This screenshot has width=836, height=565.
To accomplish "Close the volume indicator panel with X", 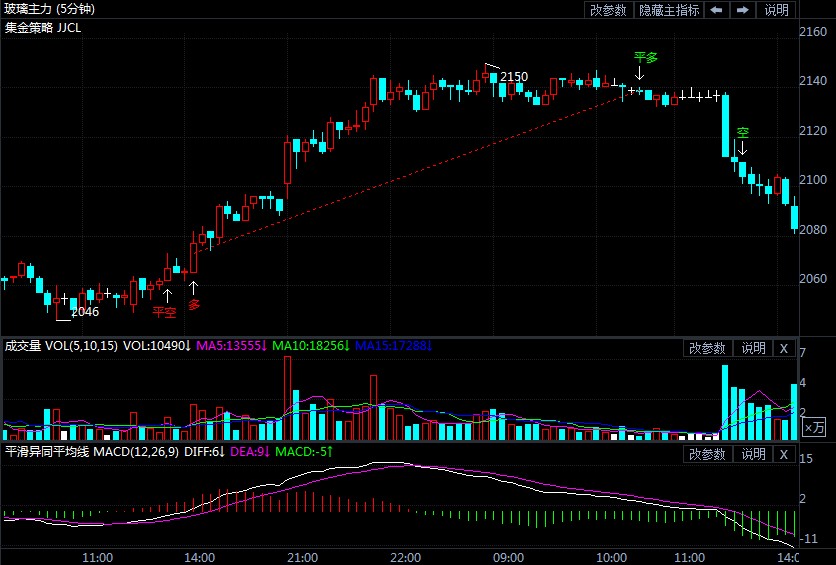I will coord(784,348).
